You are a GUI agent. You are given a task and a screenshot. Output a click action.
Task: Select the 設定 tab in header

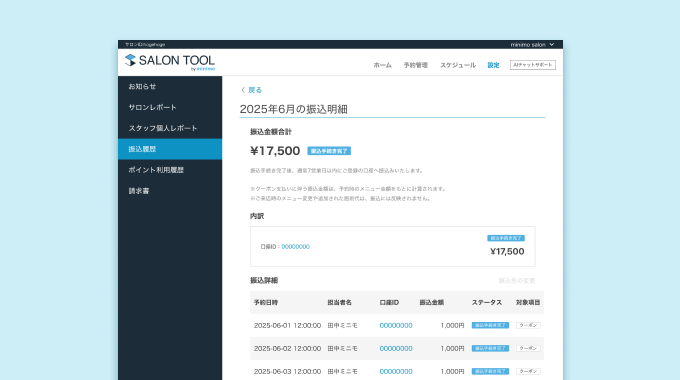point(493,65)
